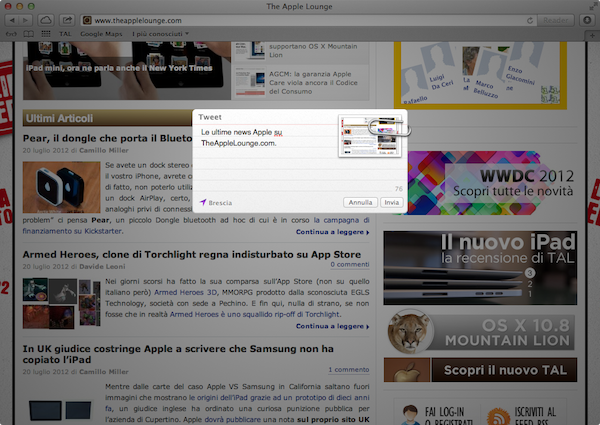Image resolution: width=600 pixels, height=425 pixels.
Task: Follow the 'dovrà pubblicare' link
Action: coord(232,419)
